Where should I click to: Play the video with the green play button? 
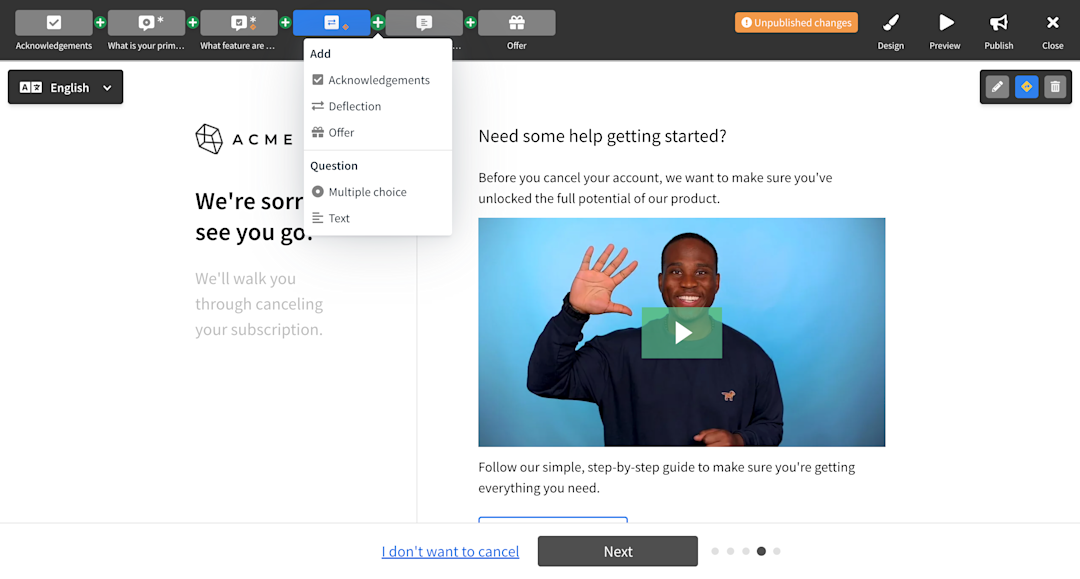click(682, 333)
